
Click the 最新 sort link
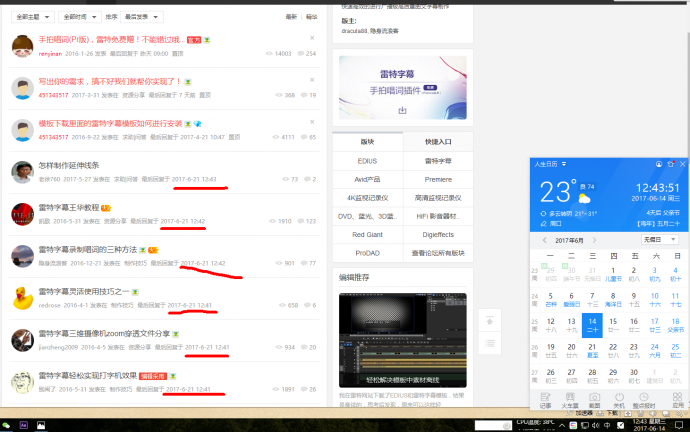291,17
